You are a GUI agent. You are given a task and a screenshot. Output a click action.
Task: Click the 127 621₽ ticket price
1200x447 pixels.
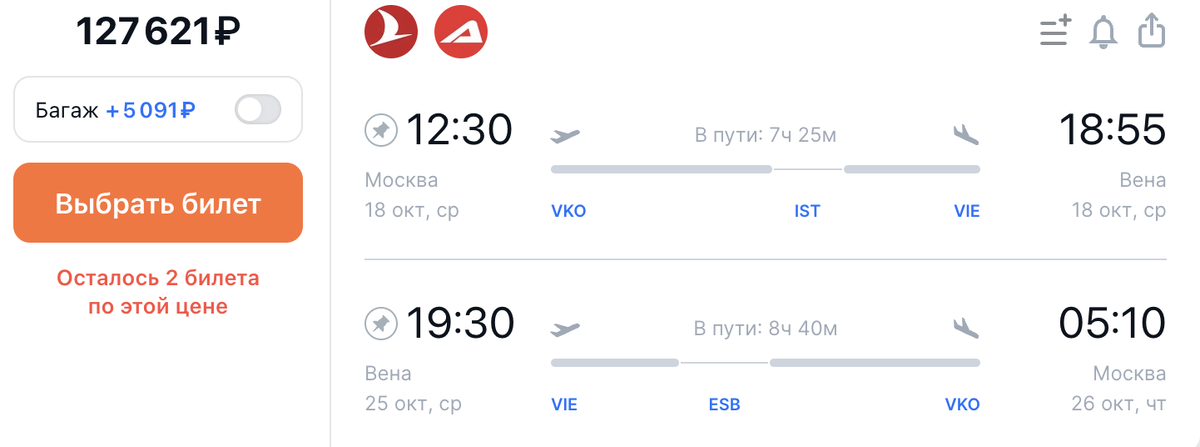[x=158, y=33]
